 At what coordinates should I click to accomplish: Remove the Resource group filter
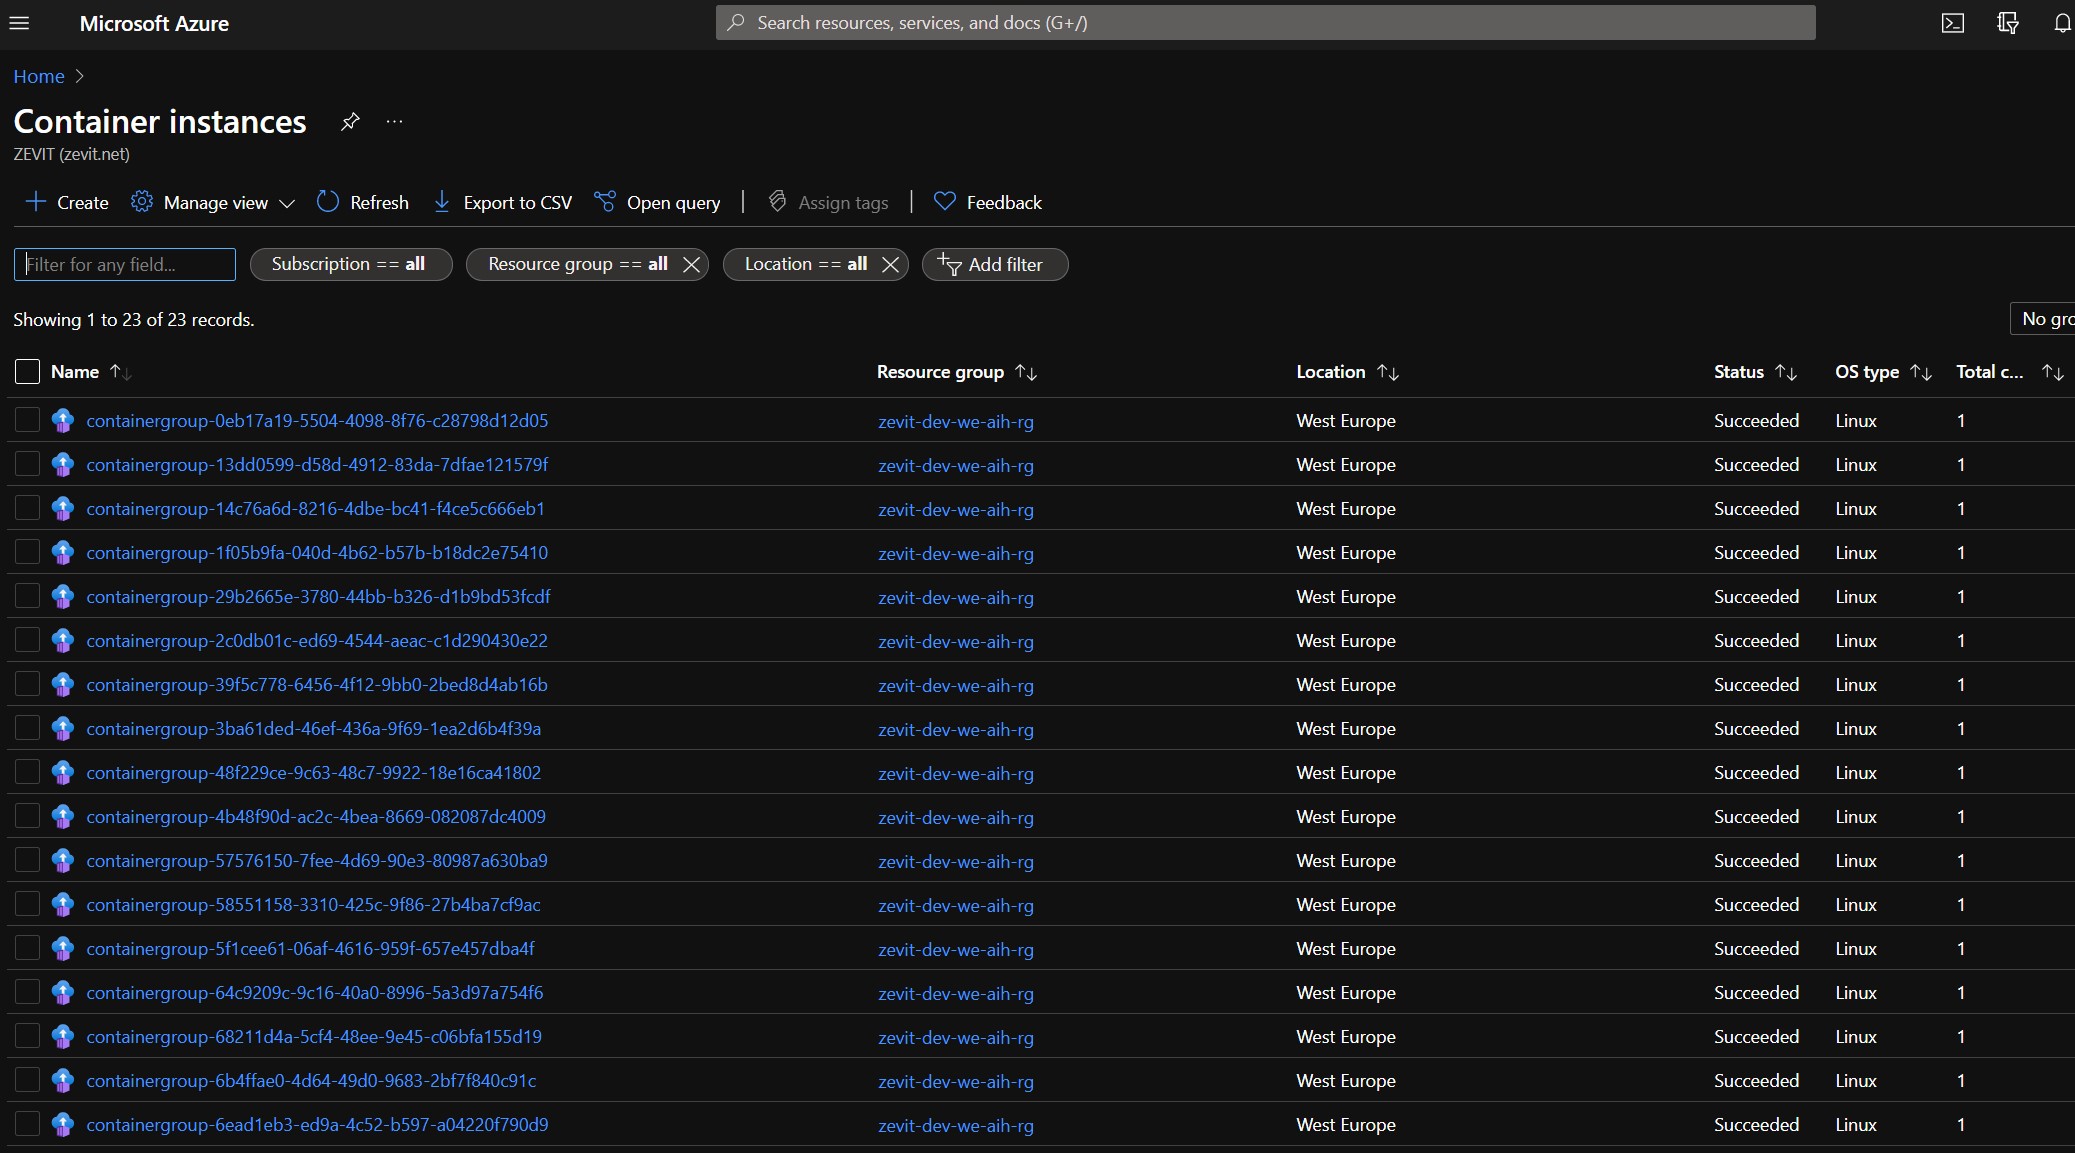[x=691, y=264]
